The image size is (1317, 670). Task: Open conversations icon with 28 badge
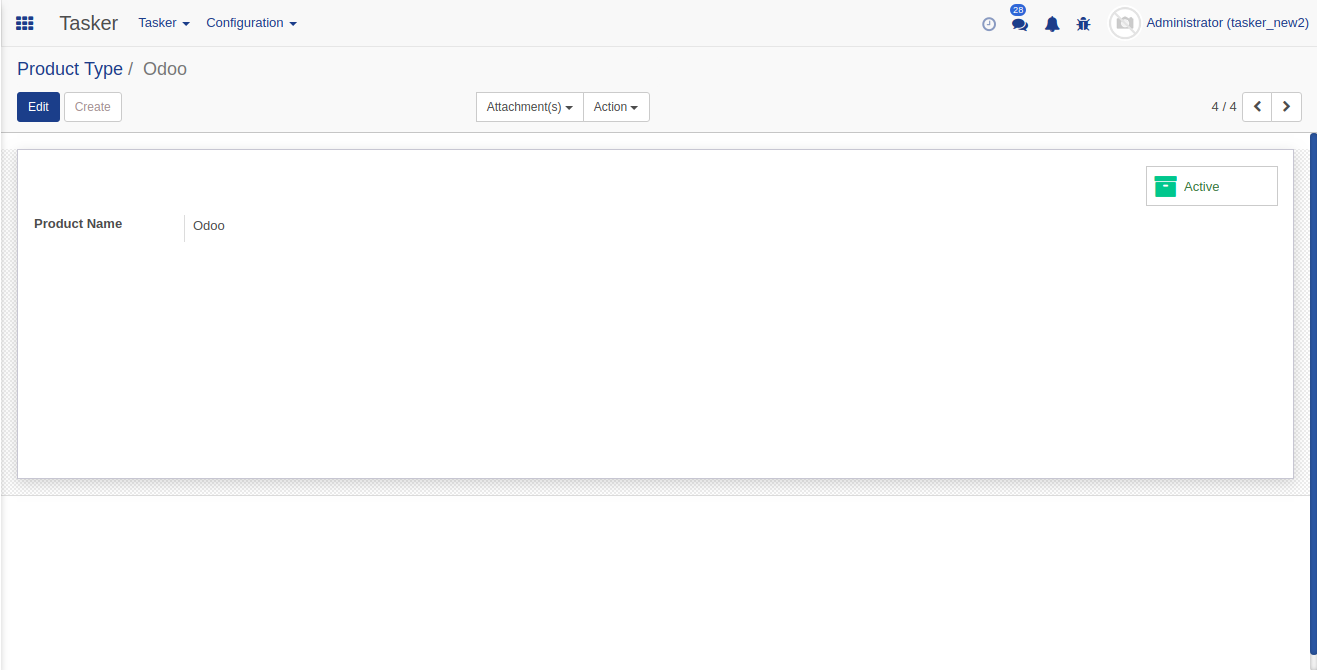pyautogui.click(x=1019, y=22)
